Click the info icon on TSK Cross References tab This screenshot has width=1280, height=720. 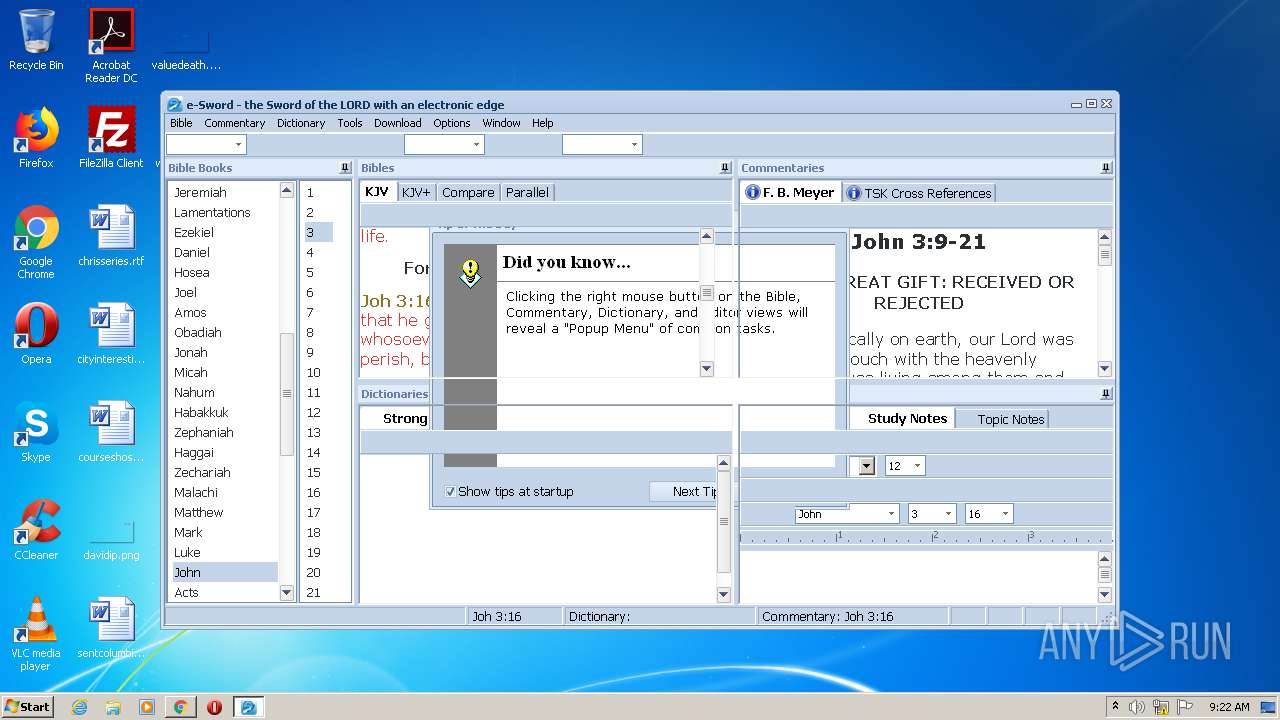tap(854, 193)
